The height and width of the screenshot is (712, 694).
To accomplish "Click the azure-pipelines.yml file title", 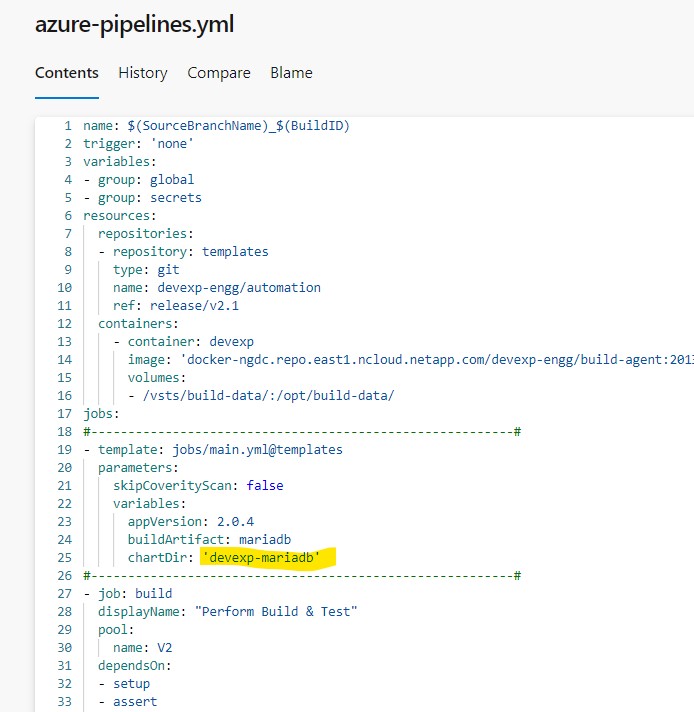I will pyautogui.click(x=134, y=25).
